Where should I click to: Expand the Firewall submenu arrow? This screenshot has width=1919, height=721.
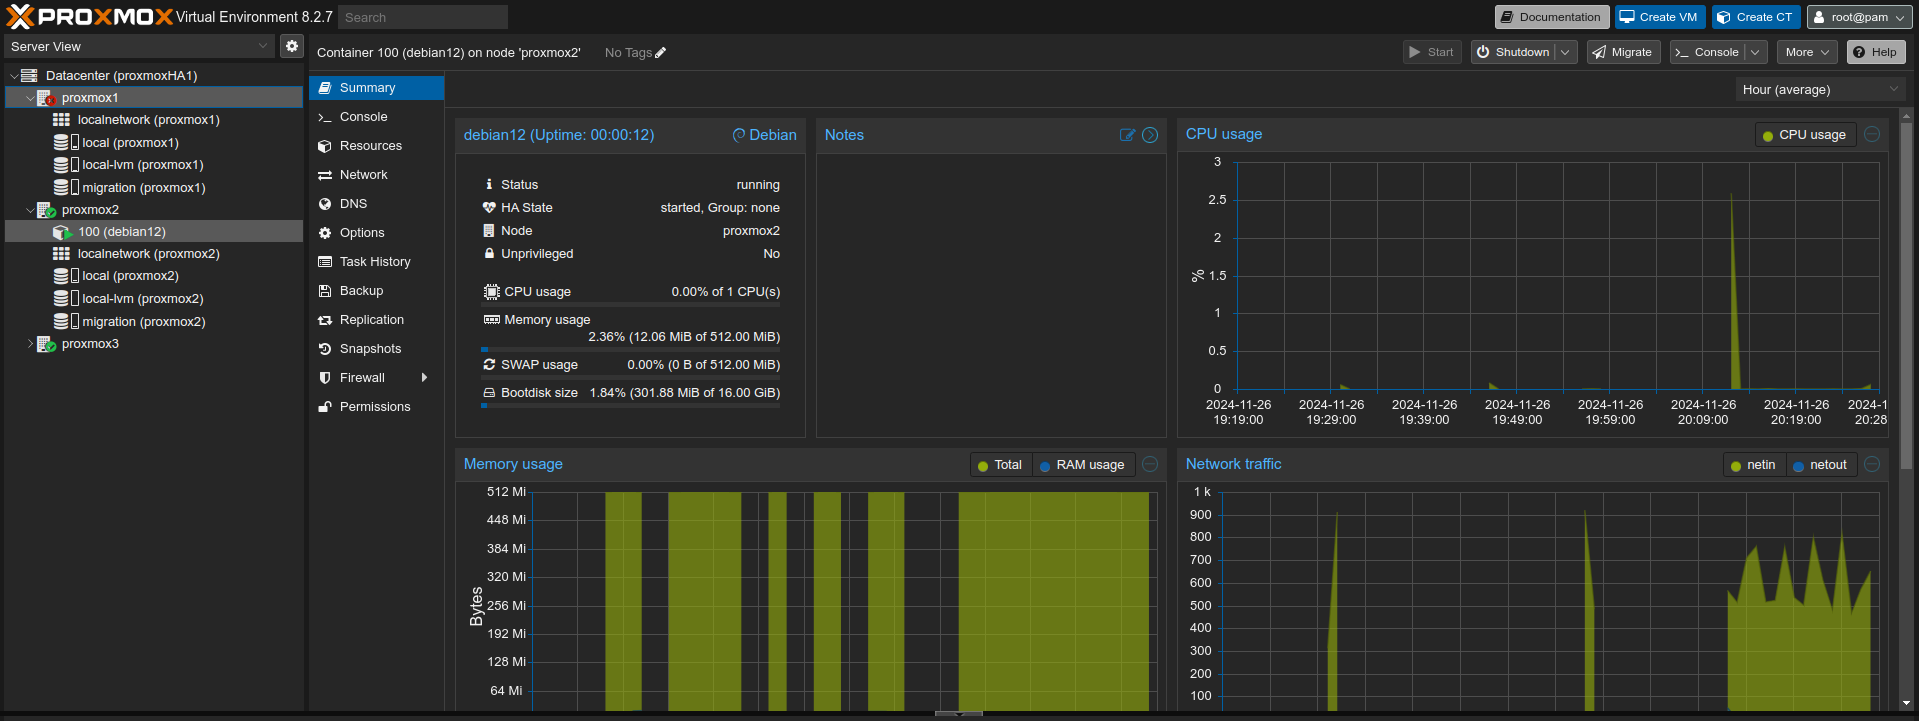click(x=425, y=378)
